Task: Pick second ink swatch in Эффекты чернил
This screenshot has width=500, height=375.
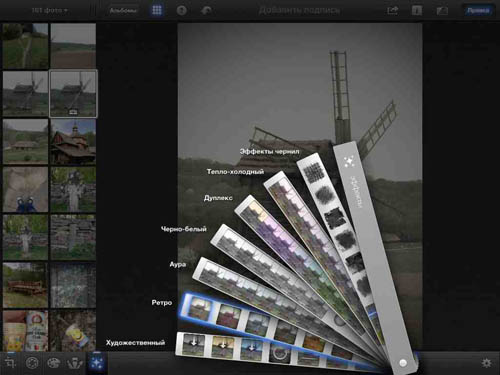Action: (324, 194)
